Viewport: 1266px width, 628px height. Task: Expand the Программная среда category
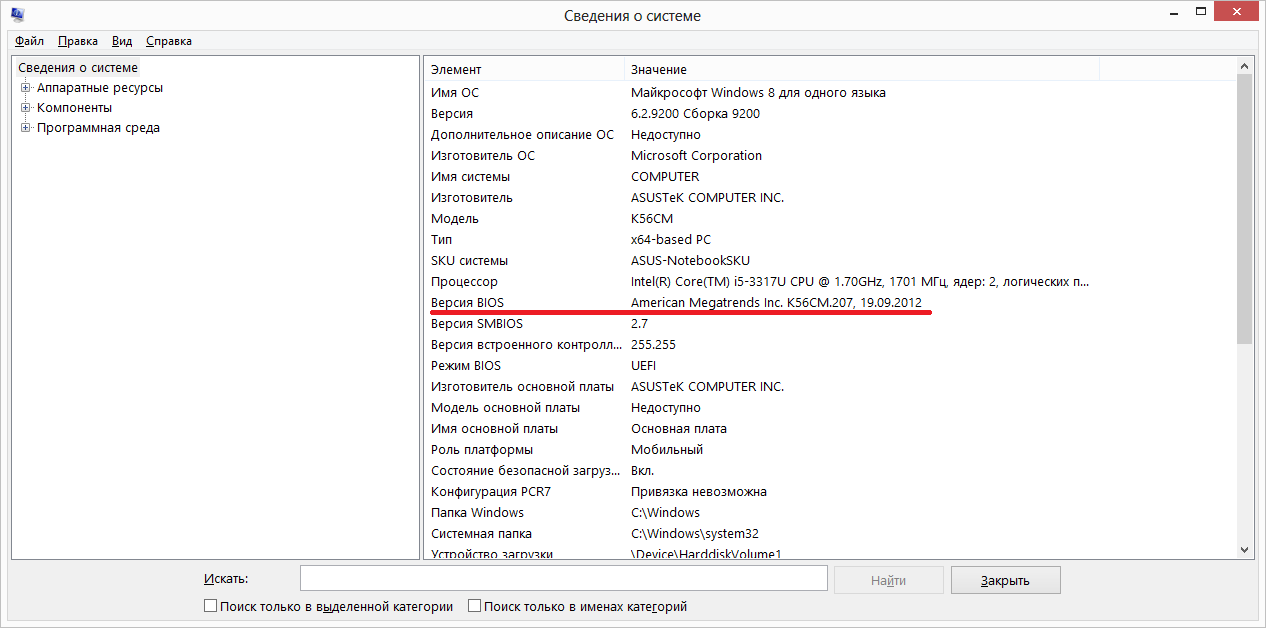pyautogui.click(x=24, y=127)
